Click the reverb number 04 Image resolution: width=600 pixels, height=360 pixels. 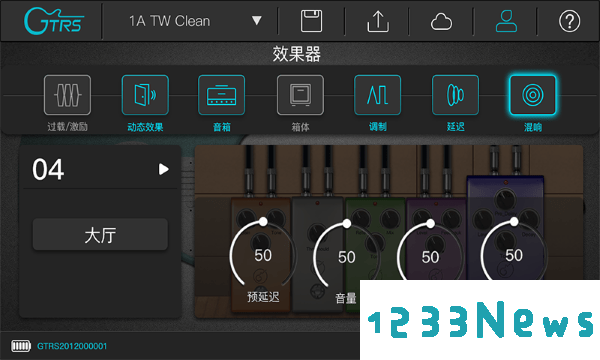(48, 169)
